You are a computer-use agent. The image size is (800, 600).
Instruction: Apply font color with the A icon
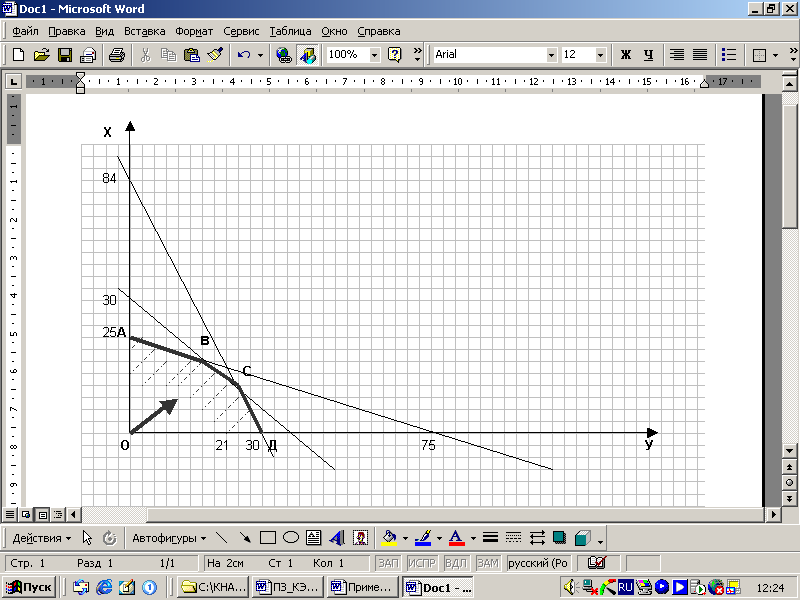pos(457,538)
